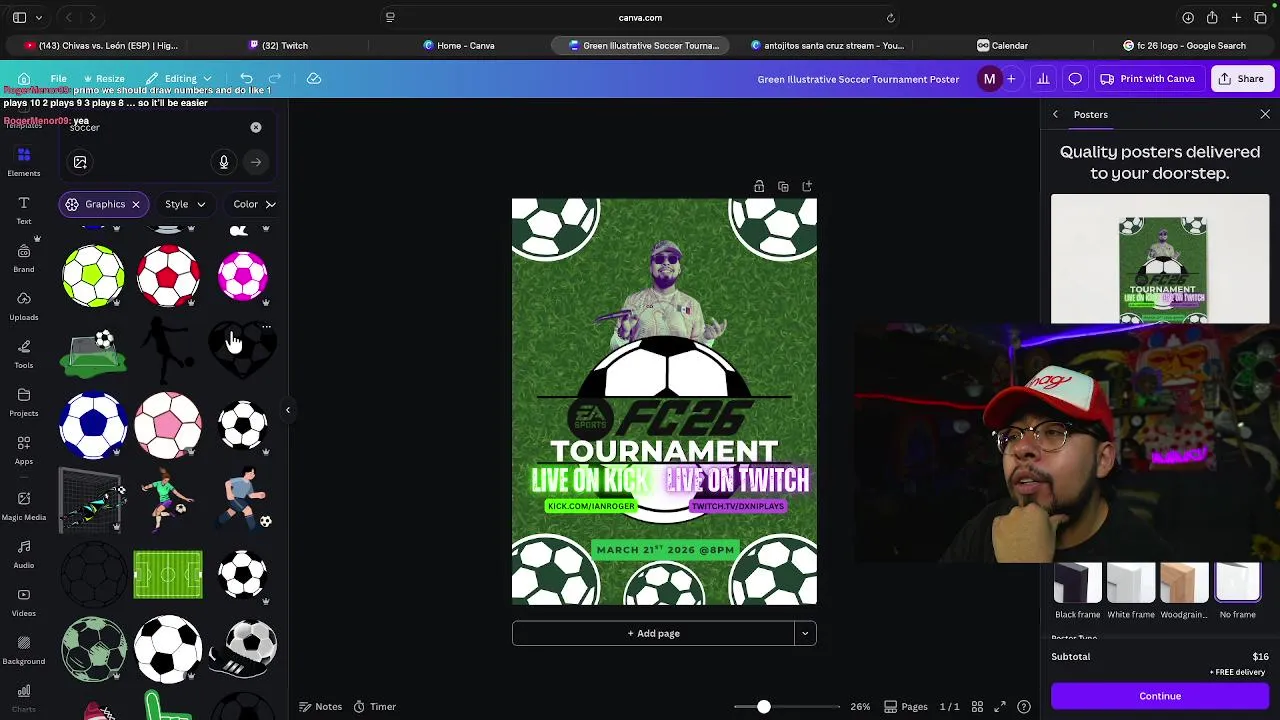Open the Notes panel
This screenshot has height=720, width=1280.
pyautogui.click(x=321, y=706)
